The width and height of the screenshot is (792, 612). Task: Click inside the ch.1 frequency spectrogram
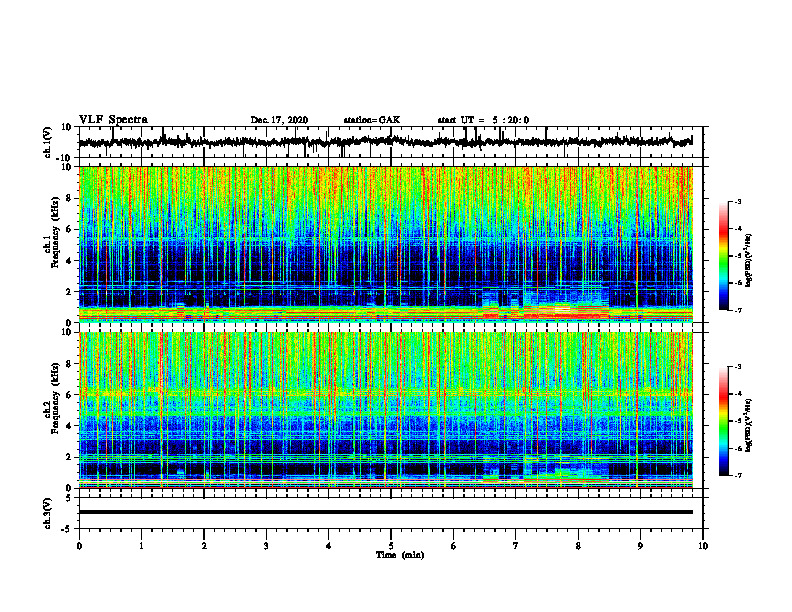(x=385, y=244)
